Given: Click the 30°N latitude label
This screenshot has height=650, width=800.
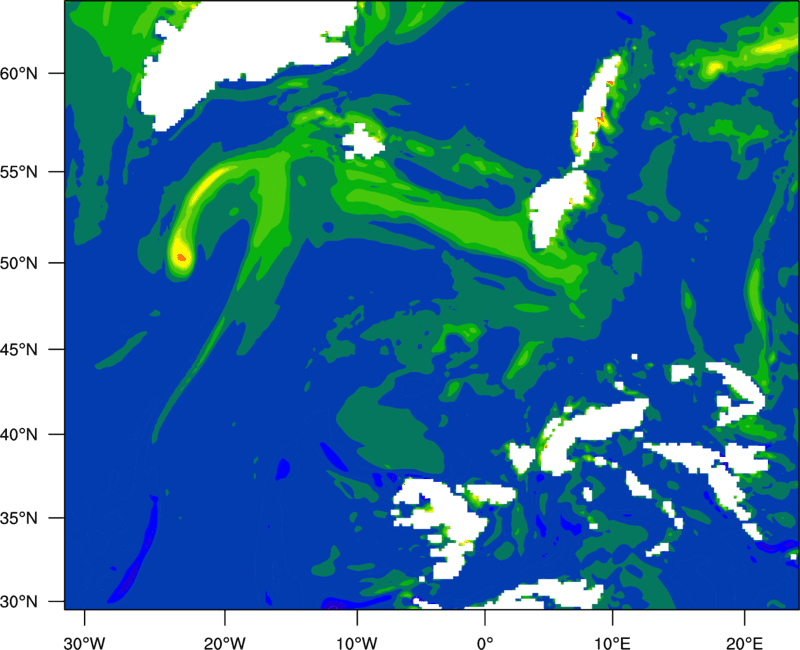Looking at the screenshot, I should pos(19,602).
